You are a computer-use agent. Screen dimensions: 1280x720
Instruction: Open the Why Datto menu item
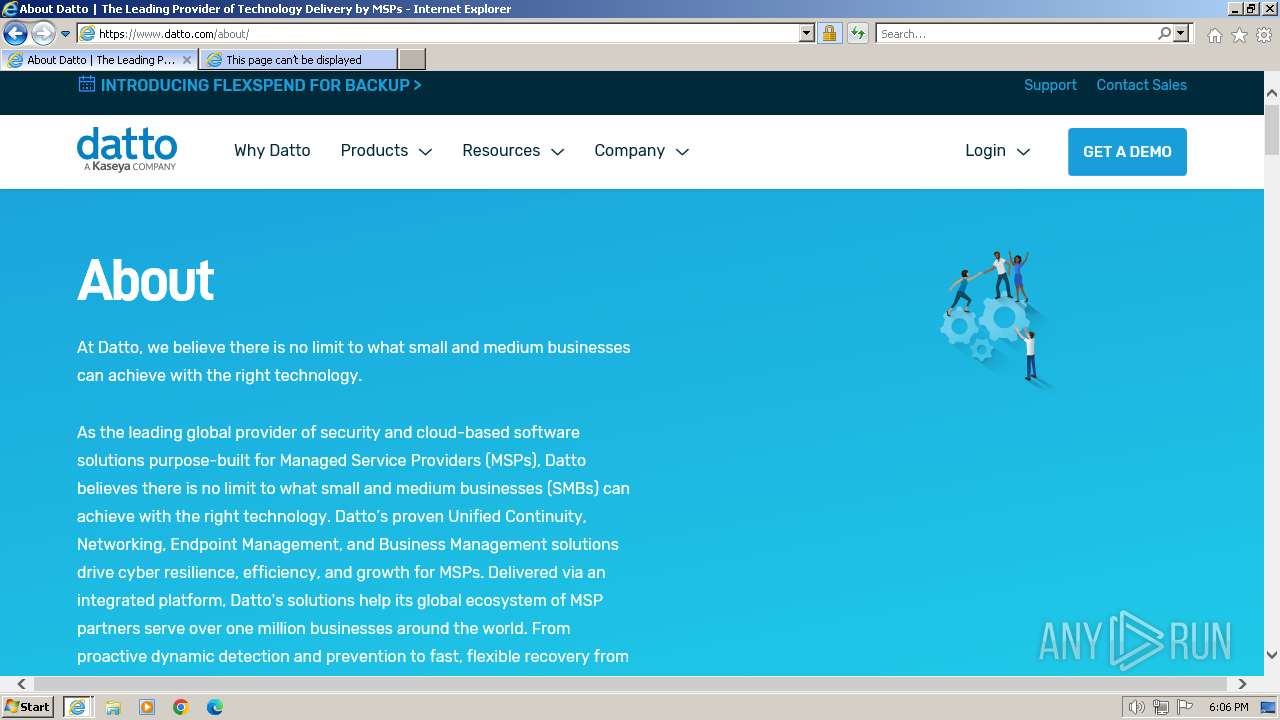click(272, 151)
